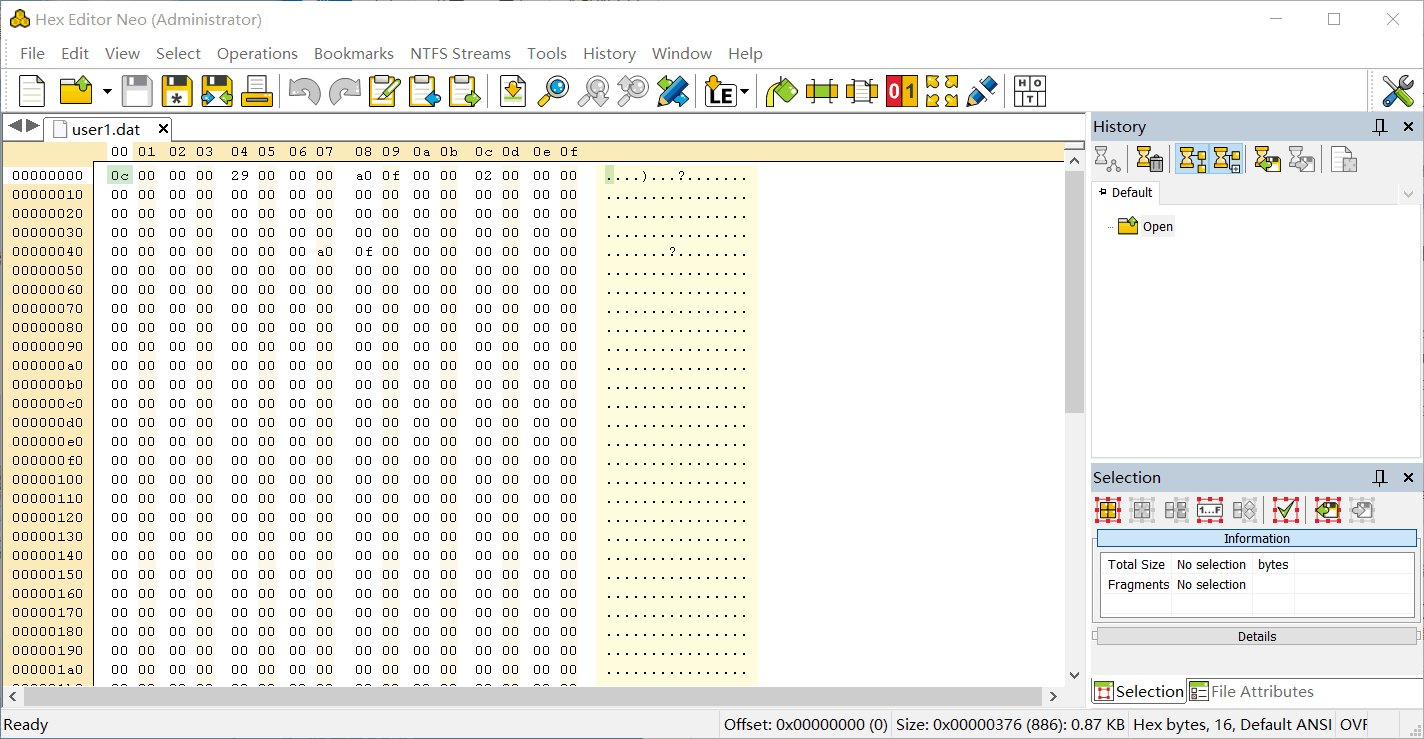Select the user1.dat document tab

point(105,129)
